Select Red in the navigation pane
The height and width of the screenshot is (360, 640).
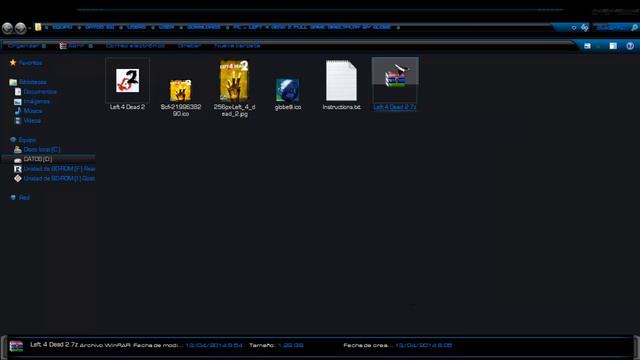pyautogui.click(x=24, y=198)
